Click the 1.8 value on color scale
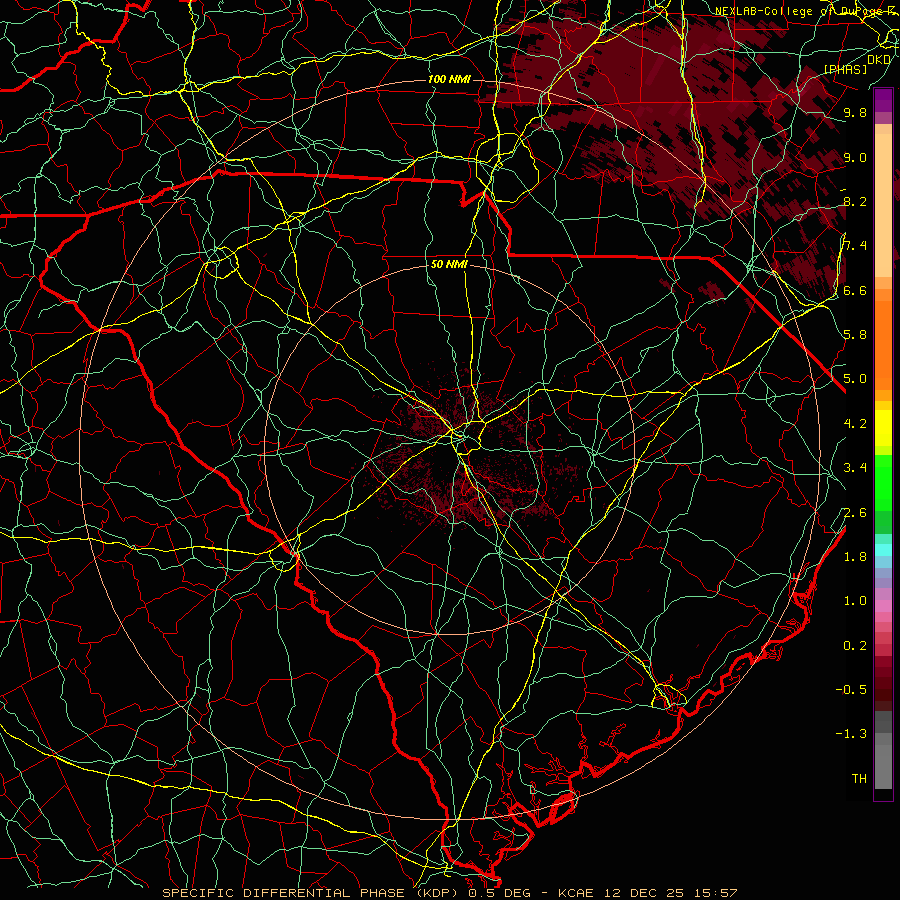Viewport: 900px width, 900px height. click(855, 557)
